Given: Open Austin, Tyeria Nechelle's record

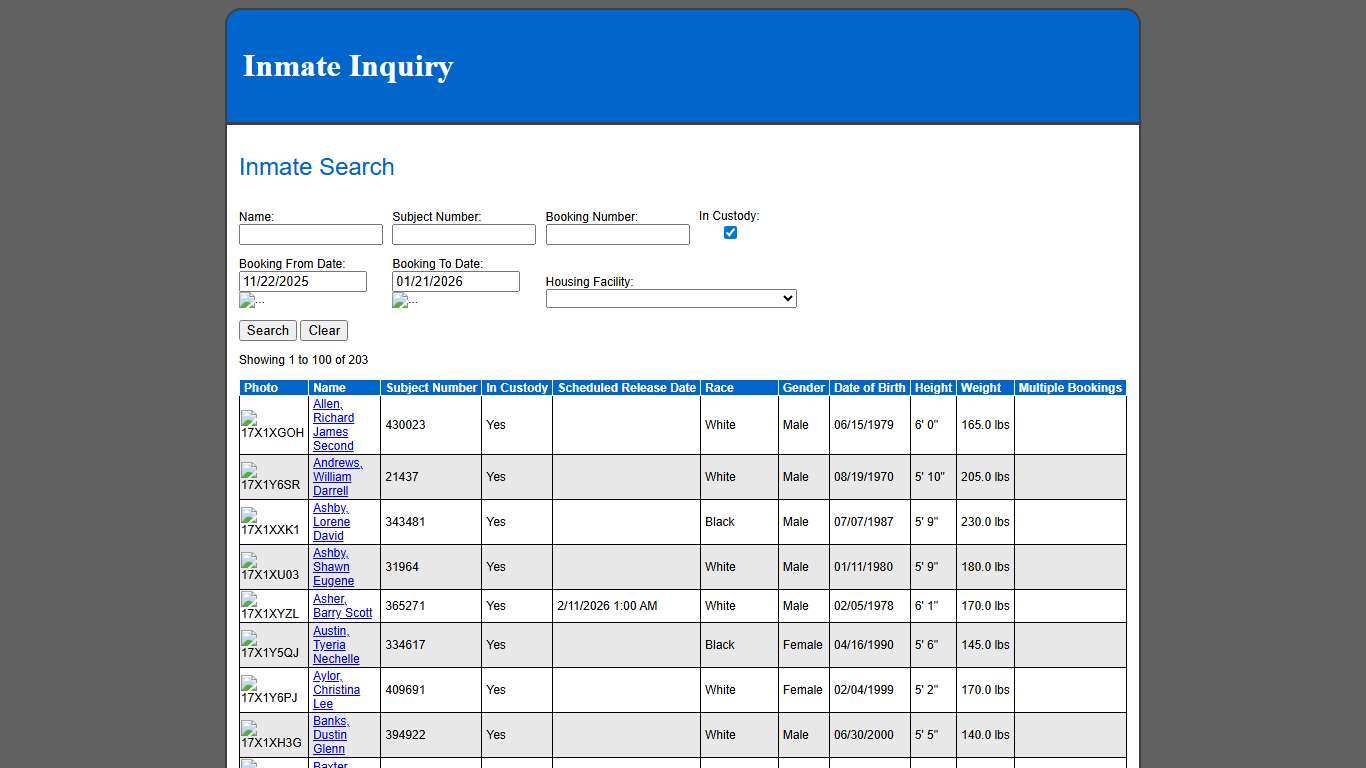Looking at the screenshot, I should (336, 645).
